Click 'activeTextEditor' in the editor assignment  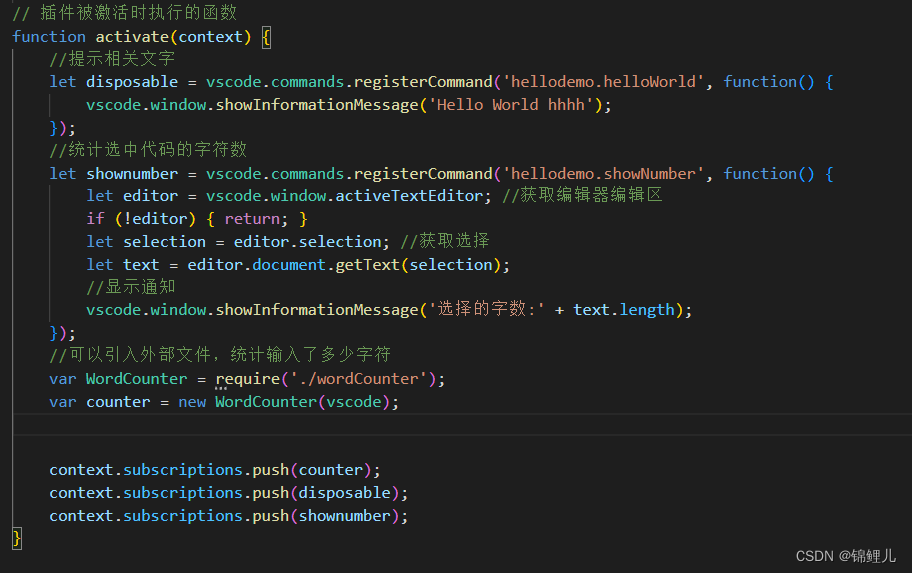409,196
